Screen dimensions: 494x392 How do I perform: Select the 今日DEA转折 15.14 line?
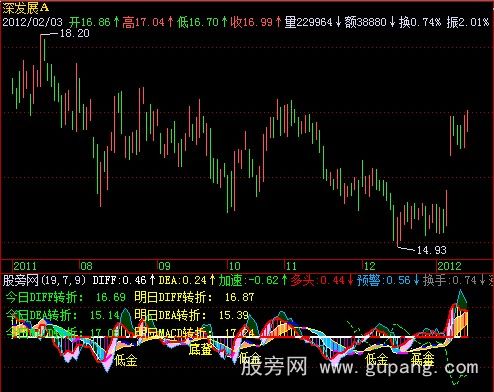point(62,315)
